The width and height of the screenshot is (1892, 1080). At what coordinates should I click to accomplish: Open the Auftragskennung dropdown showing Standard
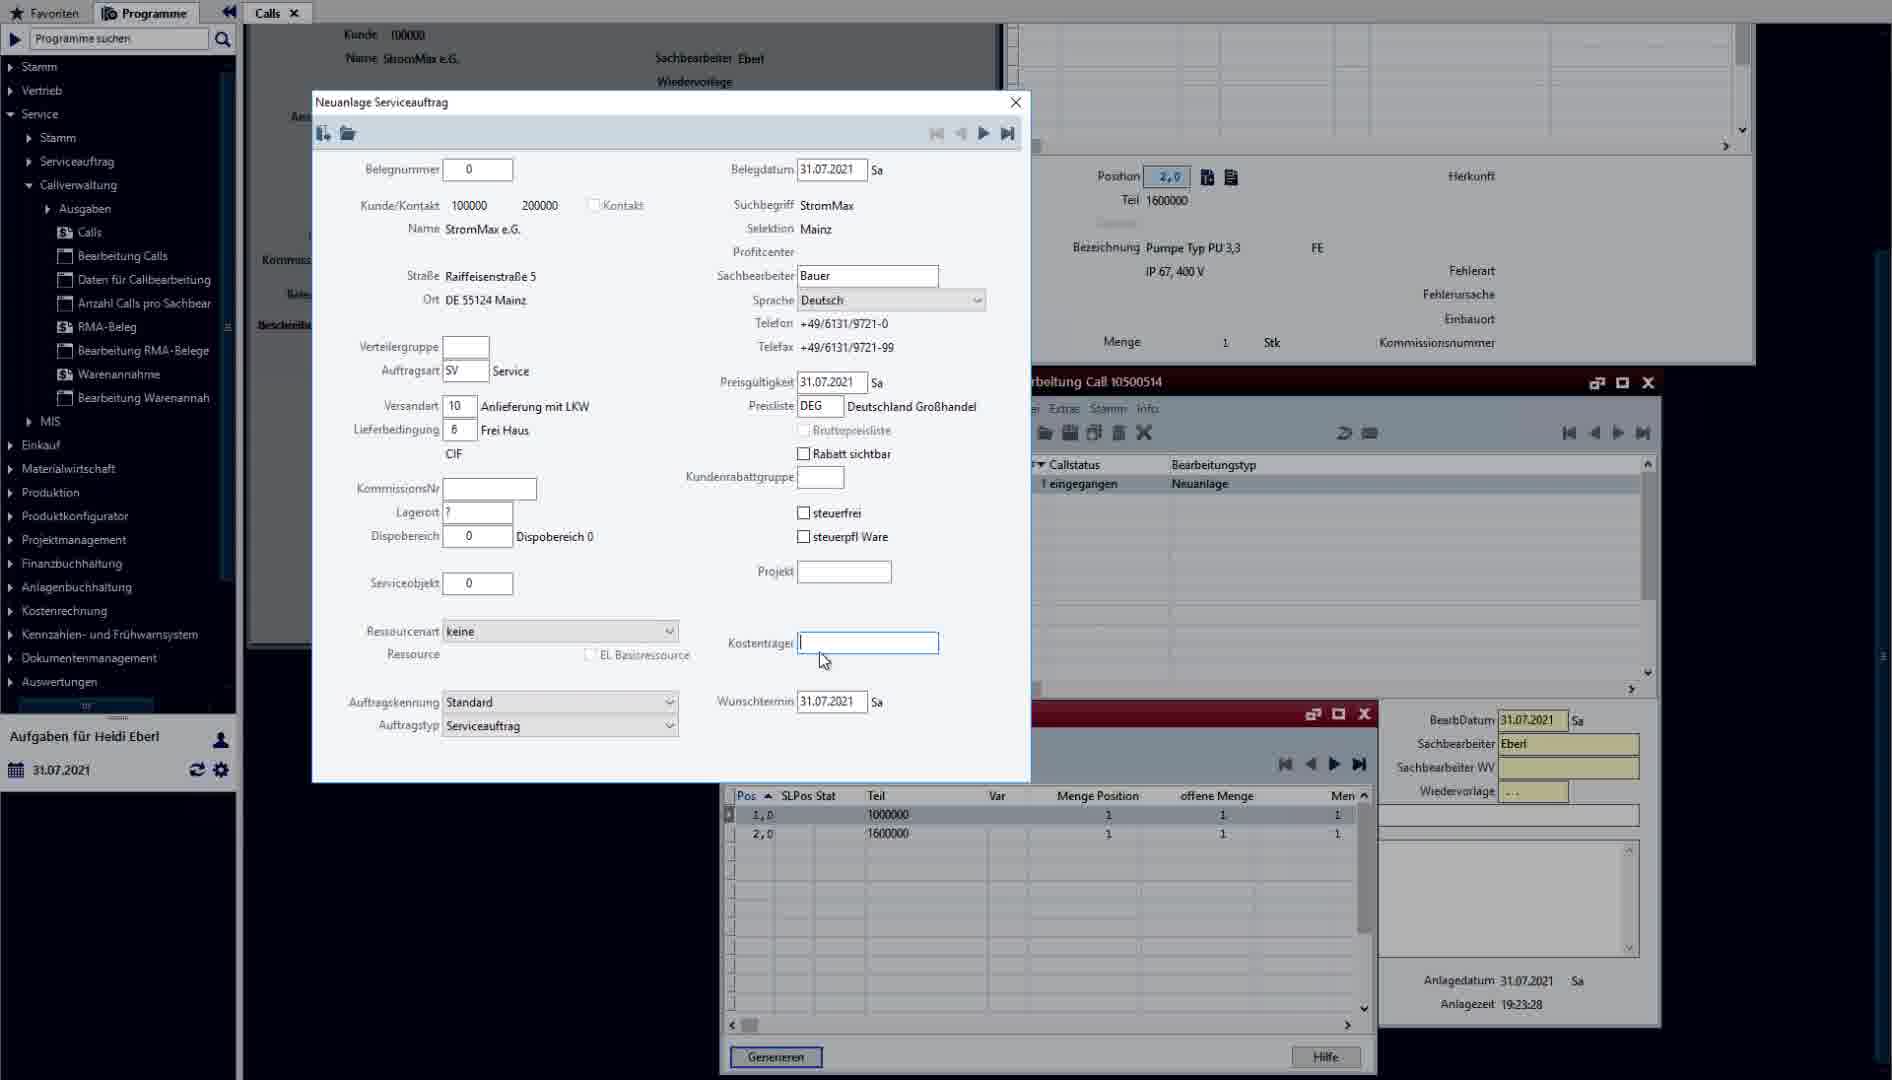click(560, 703)
